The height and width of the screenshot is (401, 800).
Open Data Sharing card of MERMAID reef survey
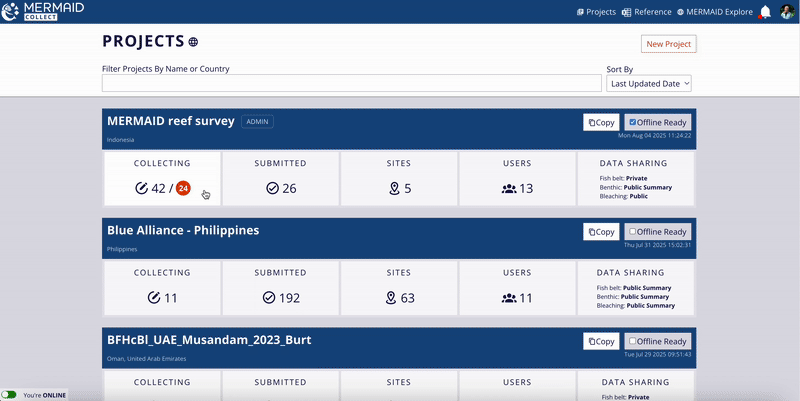[636, 179]
